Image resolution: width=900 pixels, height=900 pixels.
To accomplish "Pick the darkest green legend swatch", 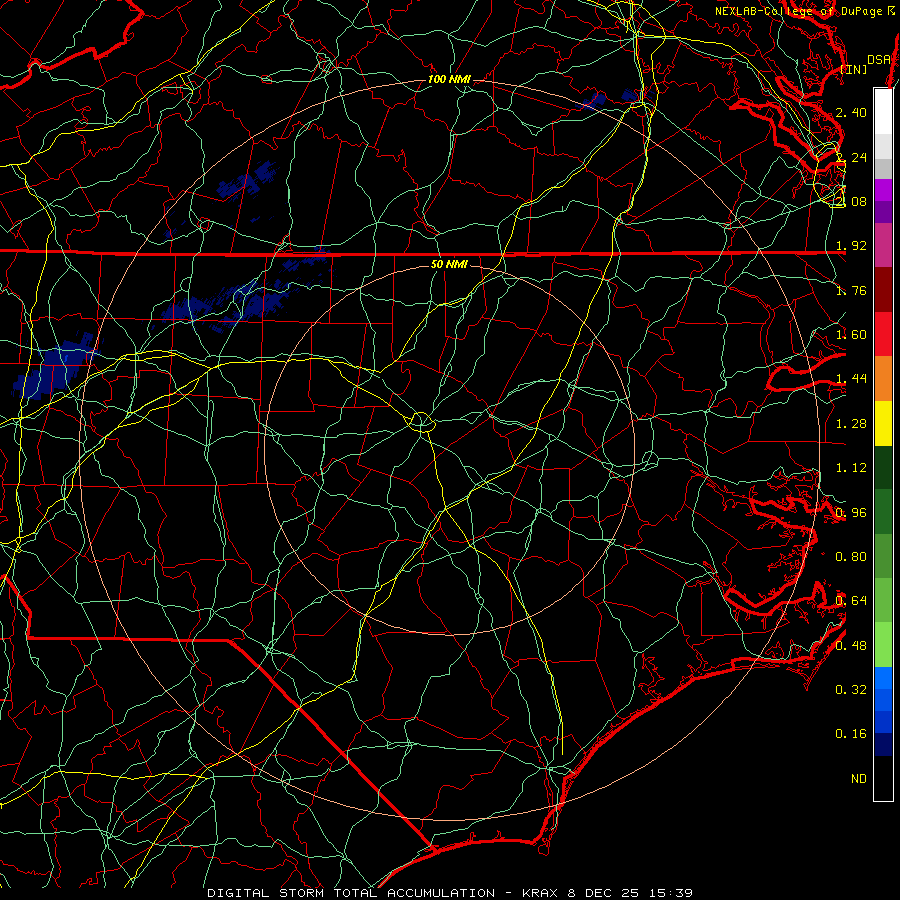I will click(x=883, y=467).
